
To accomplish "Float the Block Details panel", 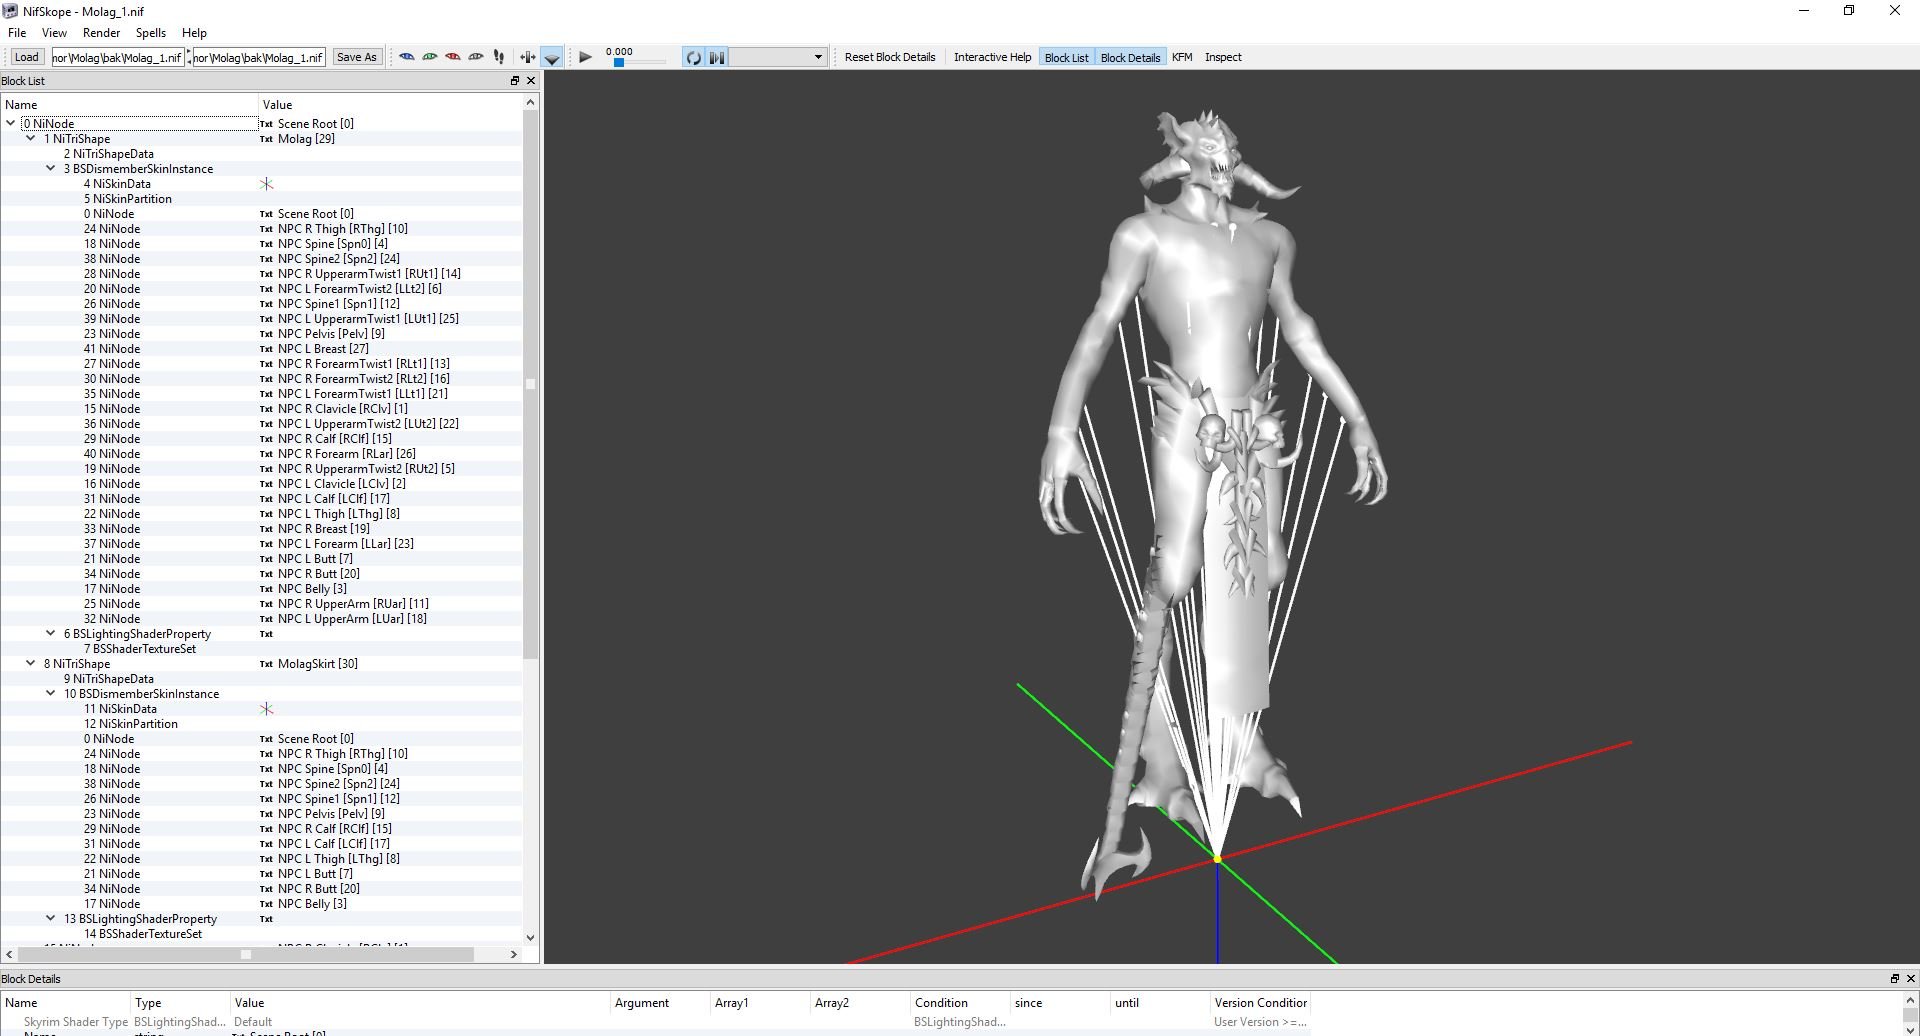I will [1894, 979].
